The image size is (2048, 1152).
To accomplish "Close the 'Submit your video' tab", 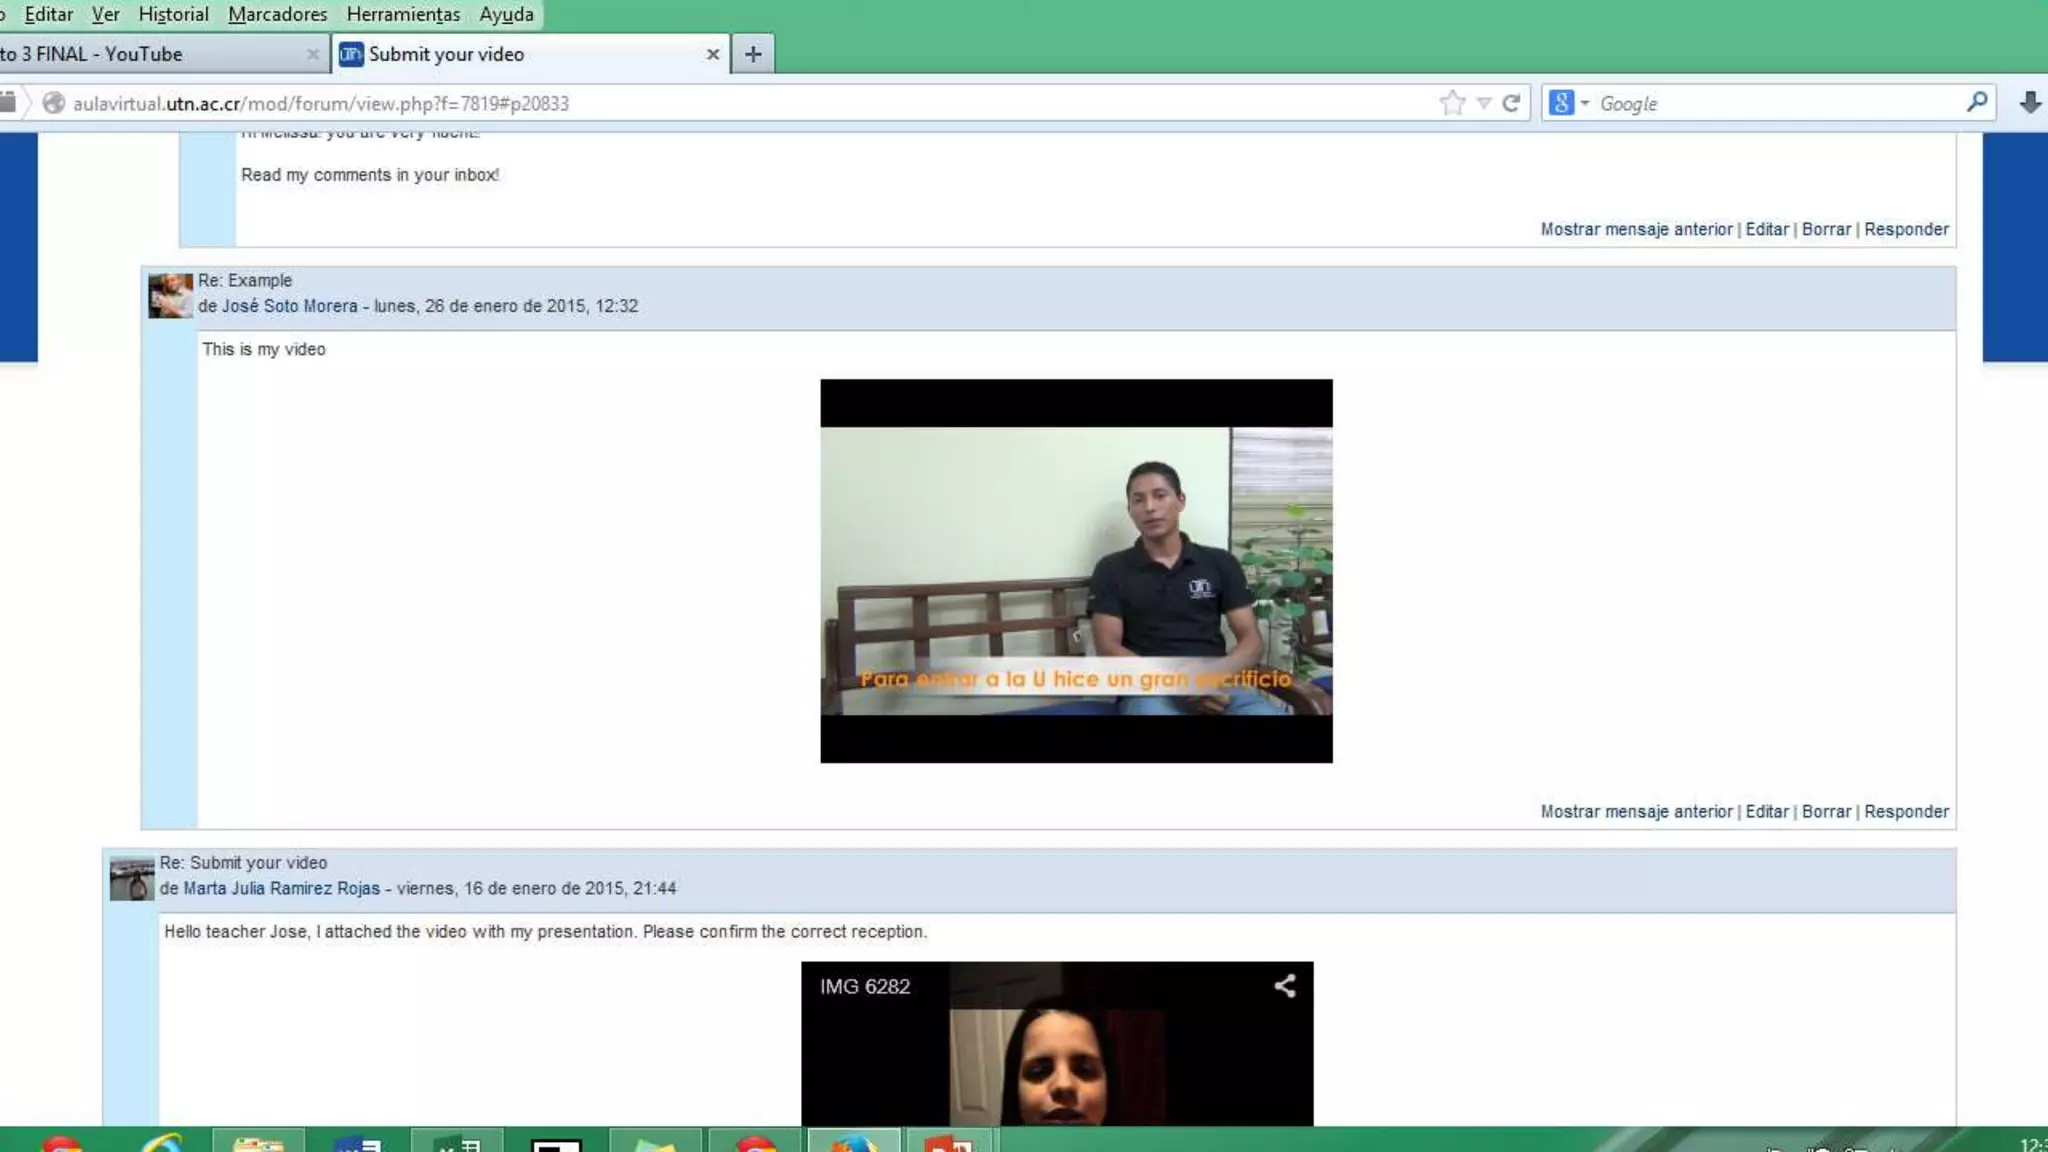I will (712, 54).
